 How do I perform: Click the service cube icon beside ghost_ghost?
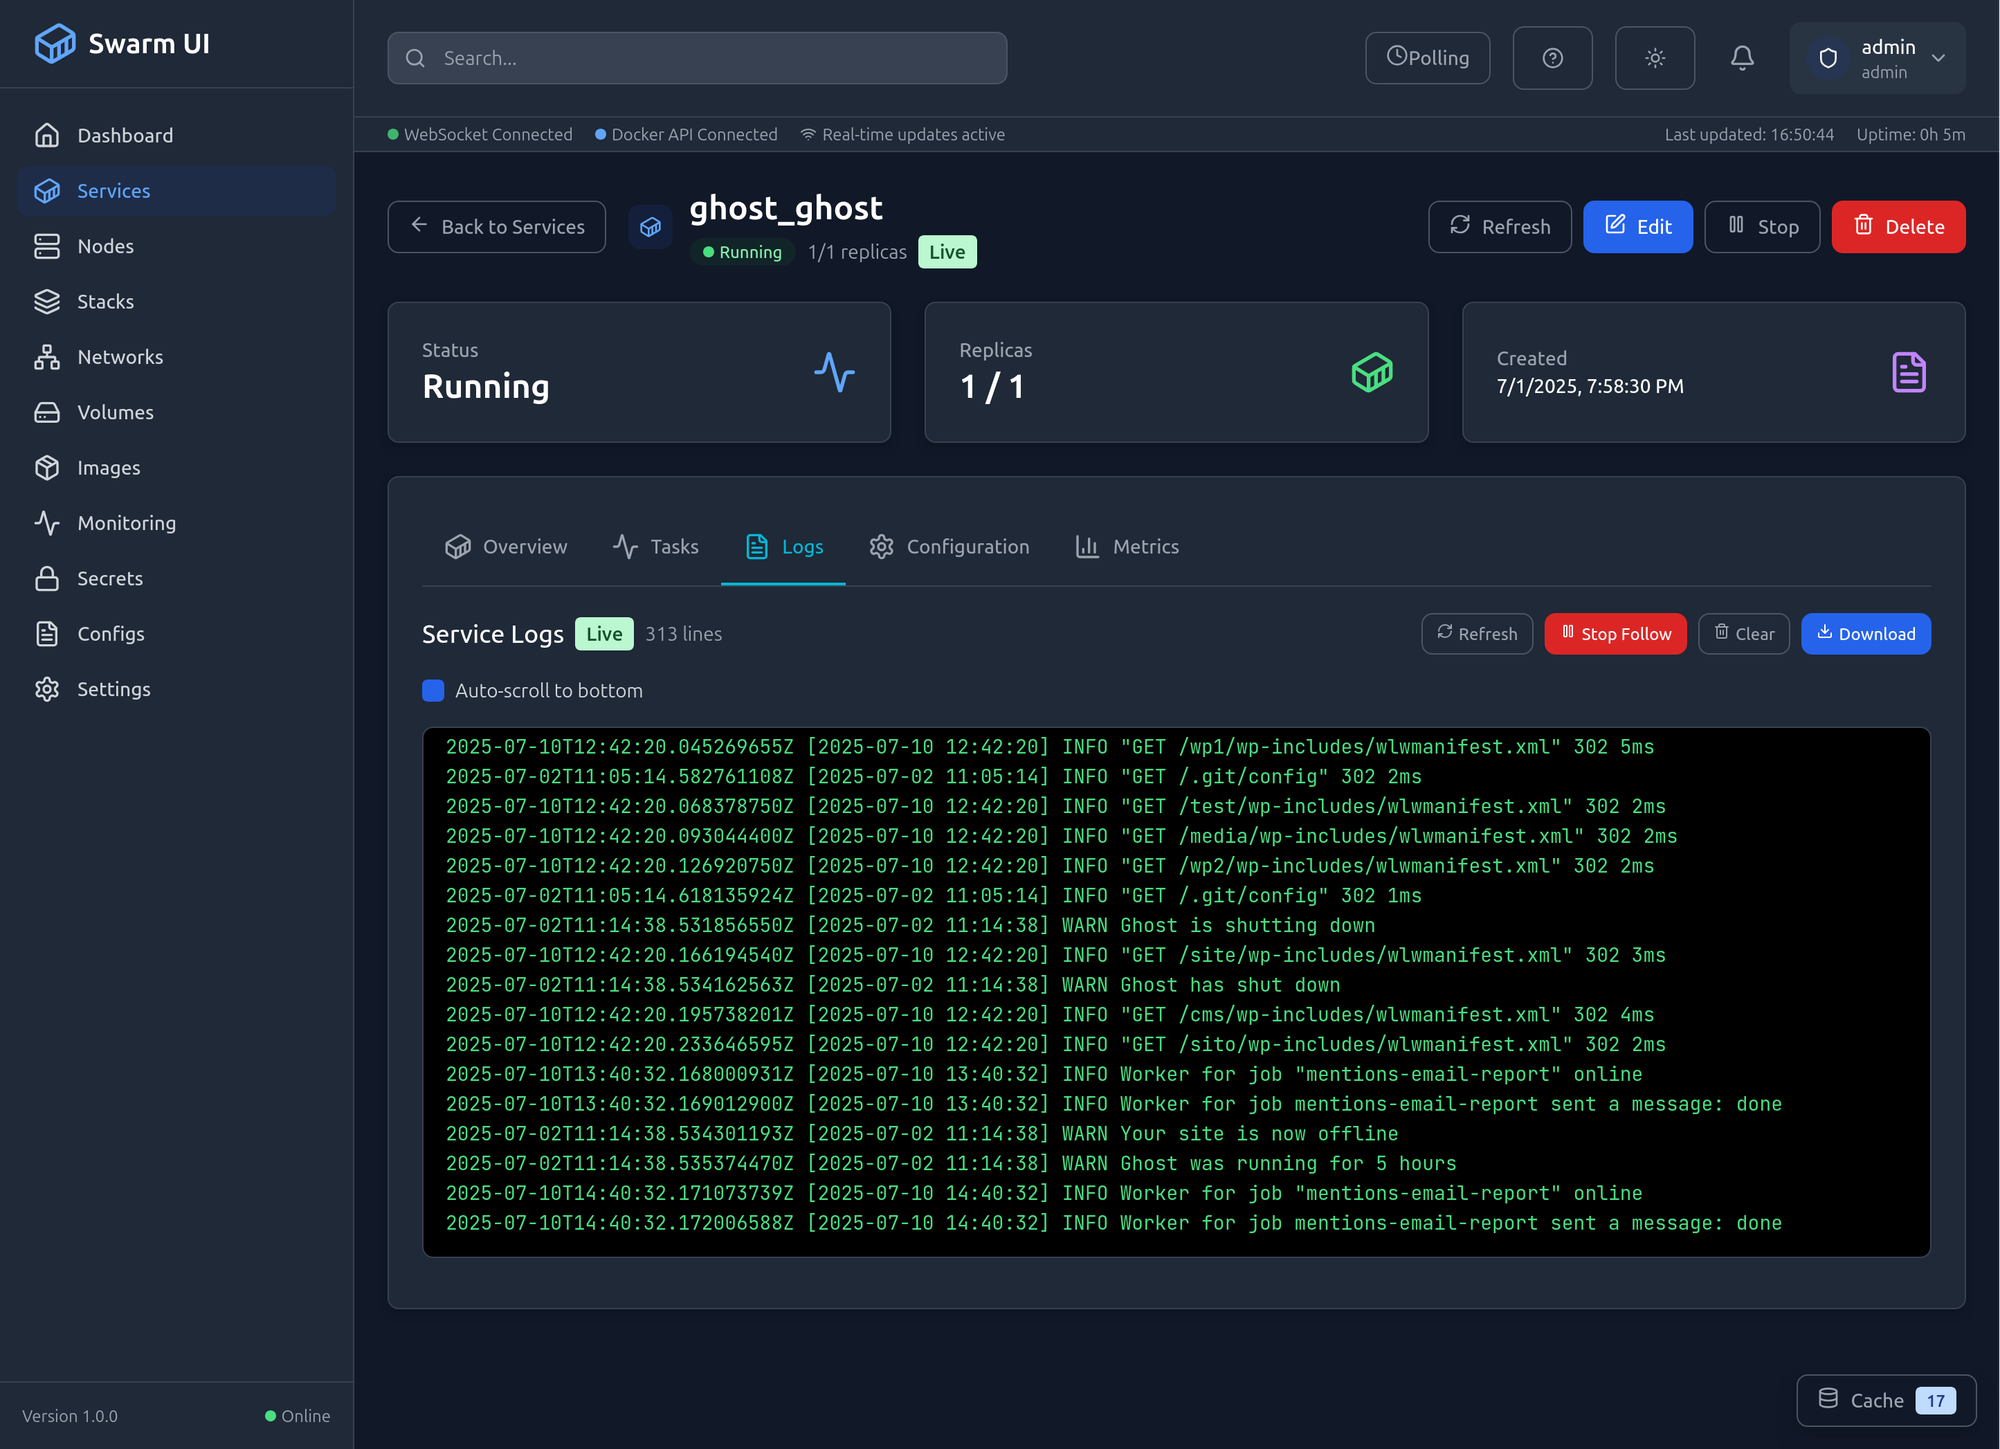650,227
